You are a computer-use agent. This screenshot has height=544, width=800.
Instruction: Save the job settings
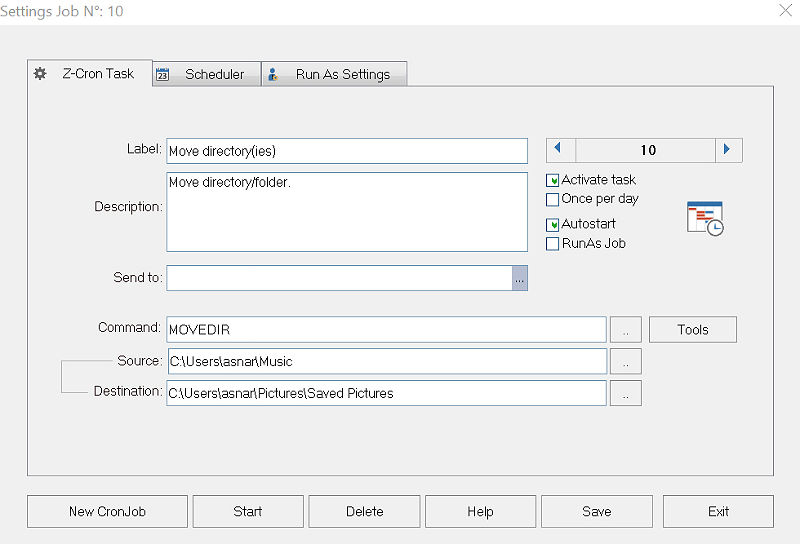597,511
